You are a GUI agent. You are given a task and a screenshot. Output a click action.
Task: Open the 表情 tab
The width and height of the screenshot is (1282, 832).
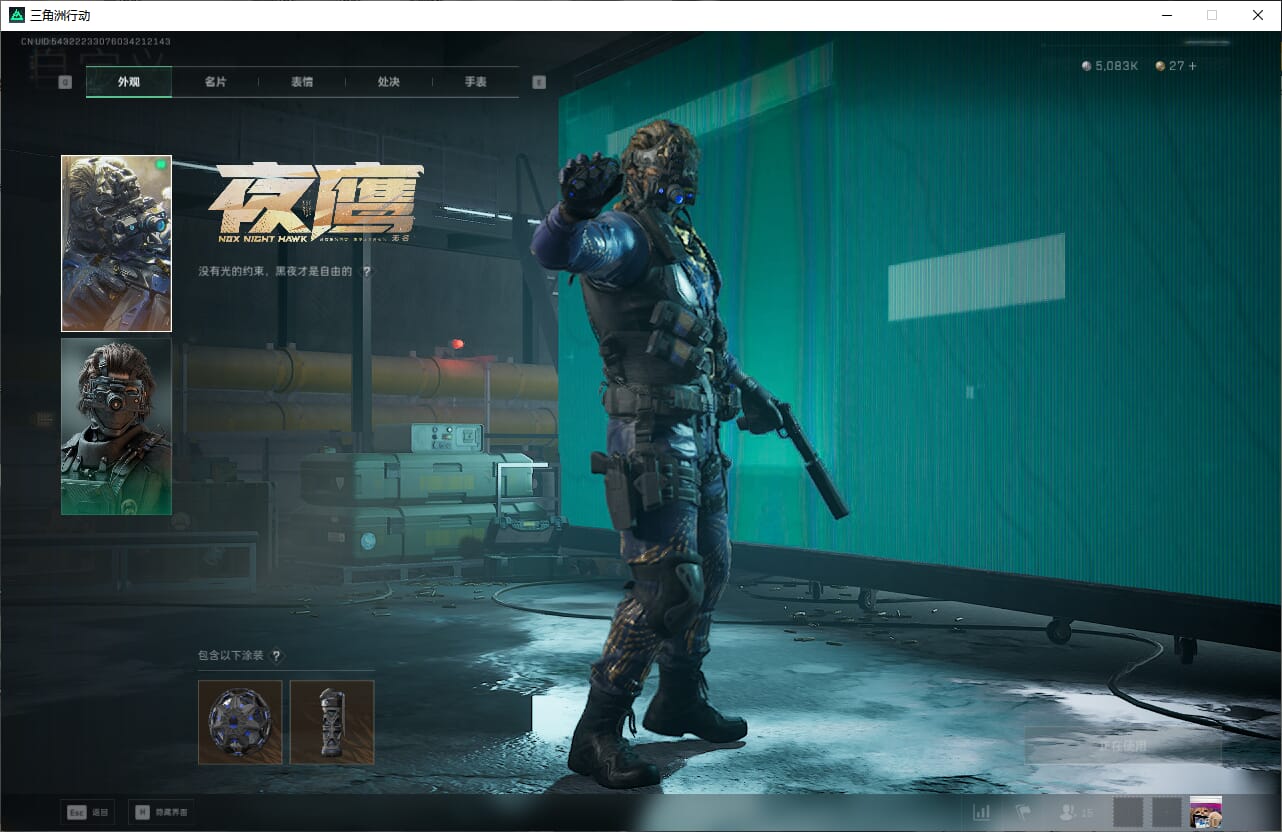[302, 82]
